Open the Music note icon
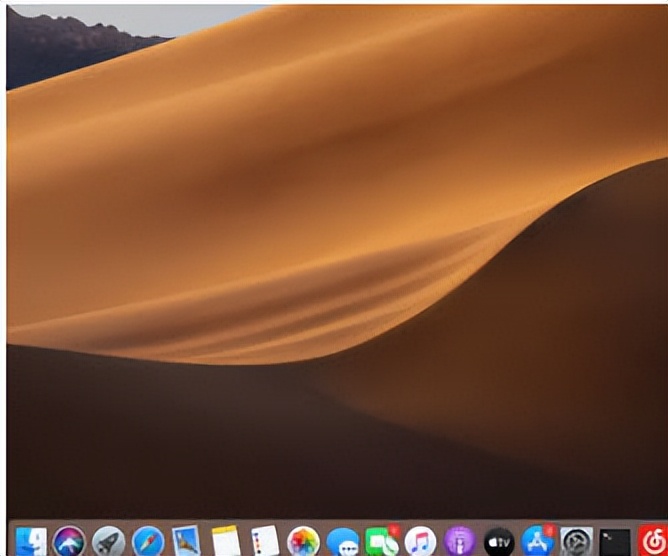 tap(420, 542)
